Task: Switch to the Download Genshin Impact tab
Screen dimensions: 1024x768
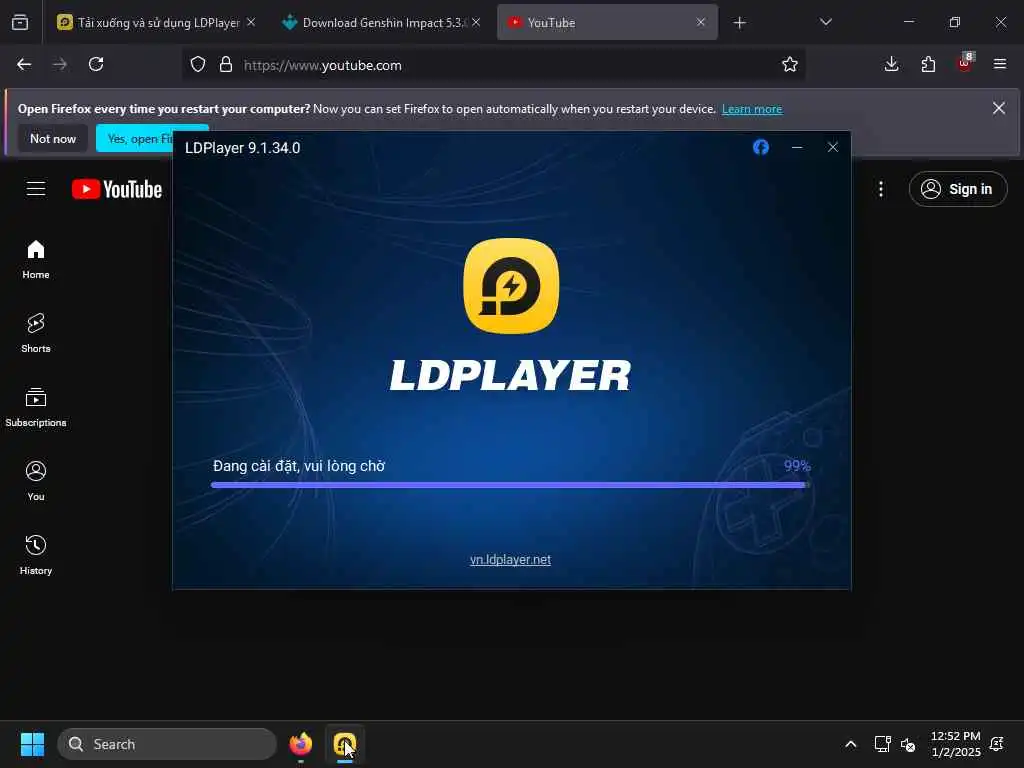Action: coord(383,23)
